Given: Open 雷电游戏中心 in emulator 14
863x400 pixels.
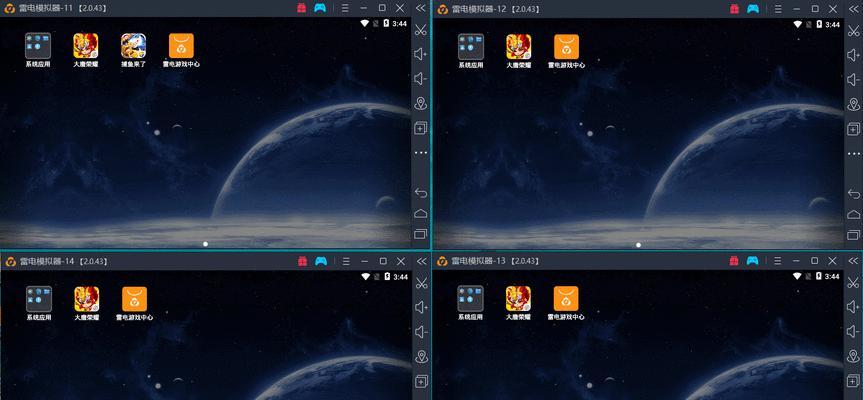Looking at the screenshot, I should click(134, 299).
